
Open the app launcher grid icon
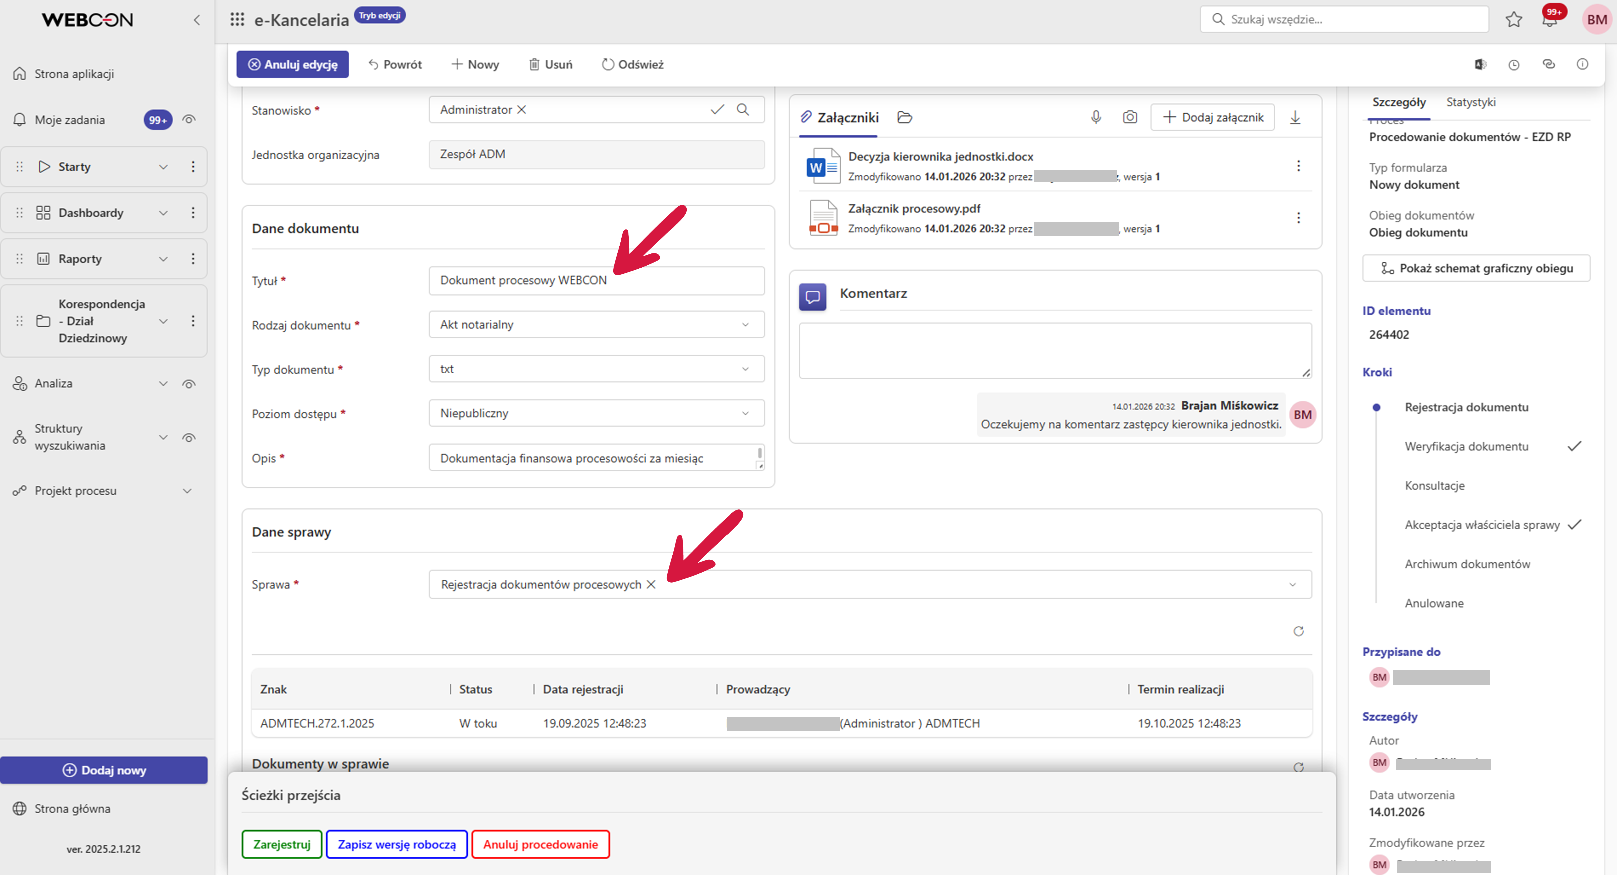coord(237,19)
